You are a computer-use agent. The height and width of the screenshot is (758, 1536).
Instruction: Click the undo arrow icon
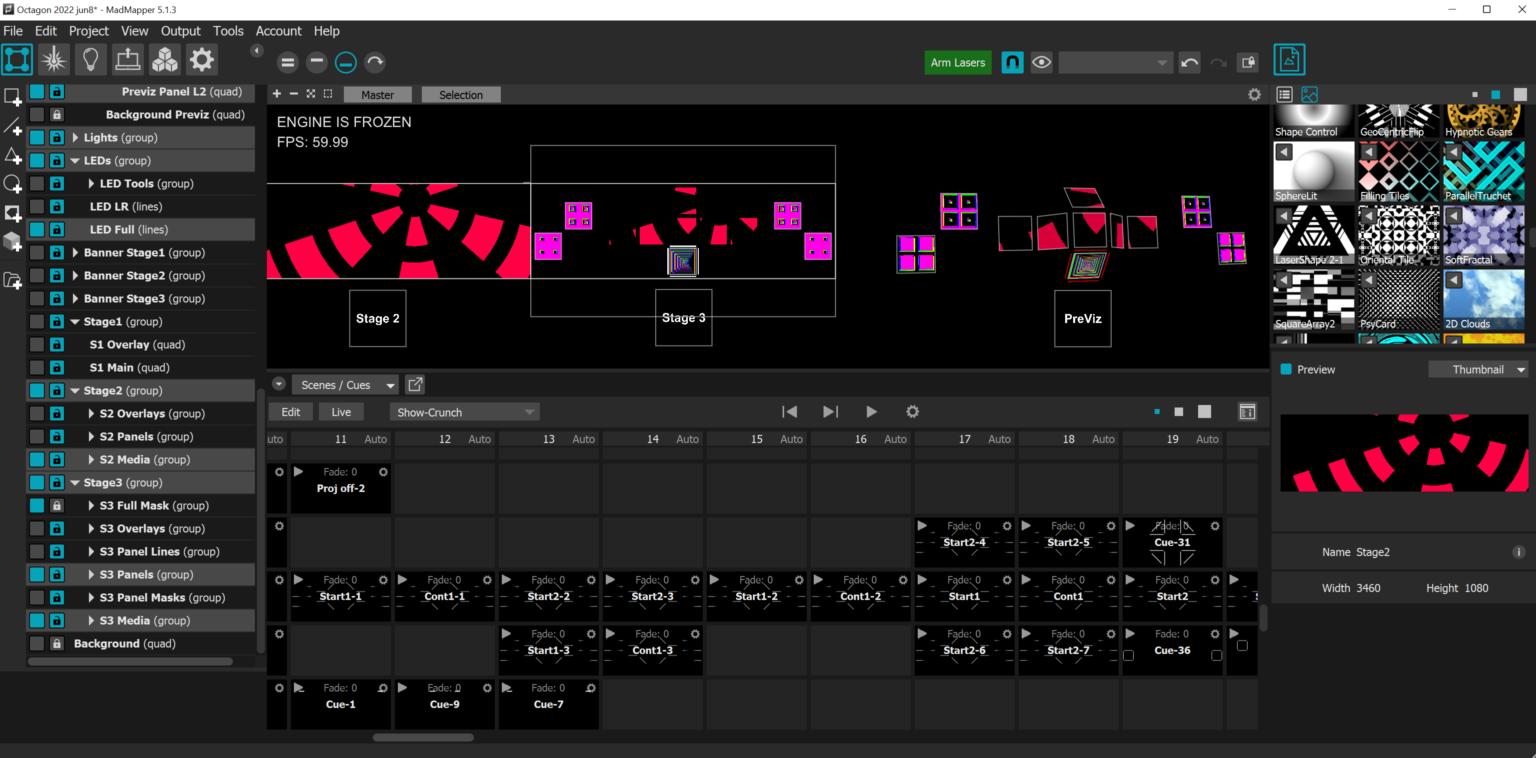1189,62
